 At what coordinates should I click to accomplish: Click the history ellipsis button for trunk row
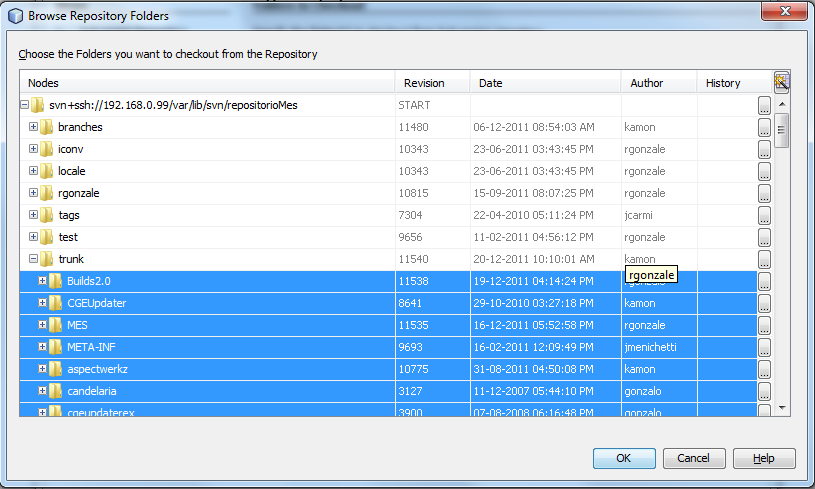[764, 259]
